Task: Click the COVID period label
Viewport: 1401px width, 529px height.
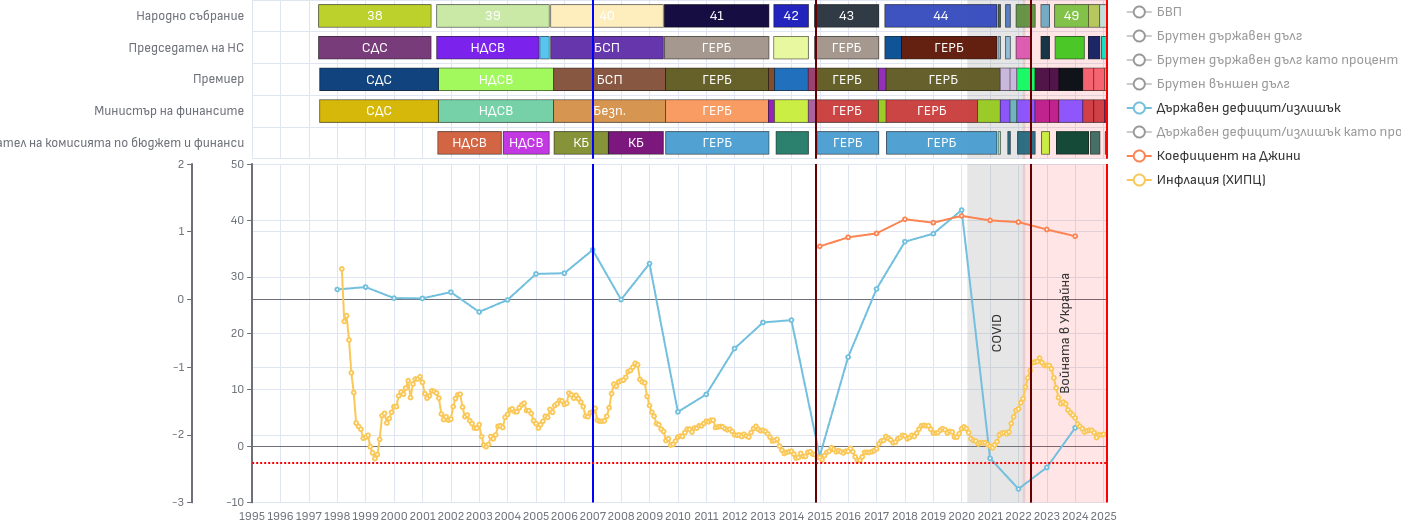Action: pyautogui.click(x=997, y=333)
